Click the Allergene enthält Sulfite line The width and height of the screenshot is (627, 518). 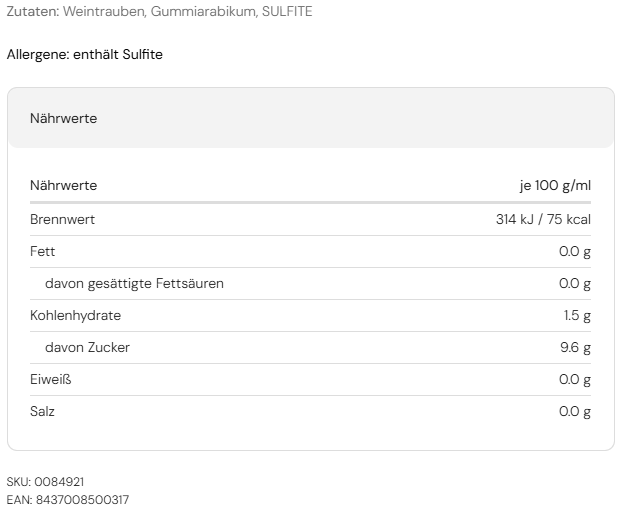(85, 55)
